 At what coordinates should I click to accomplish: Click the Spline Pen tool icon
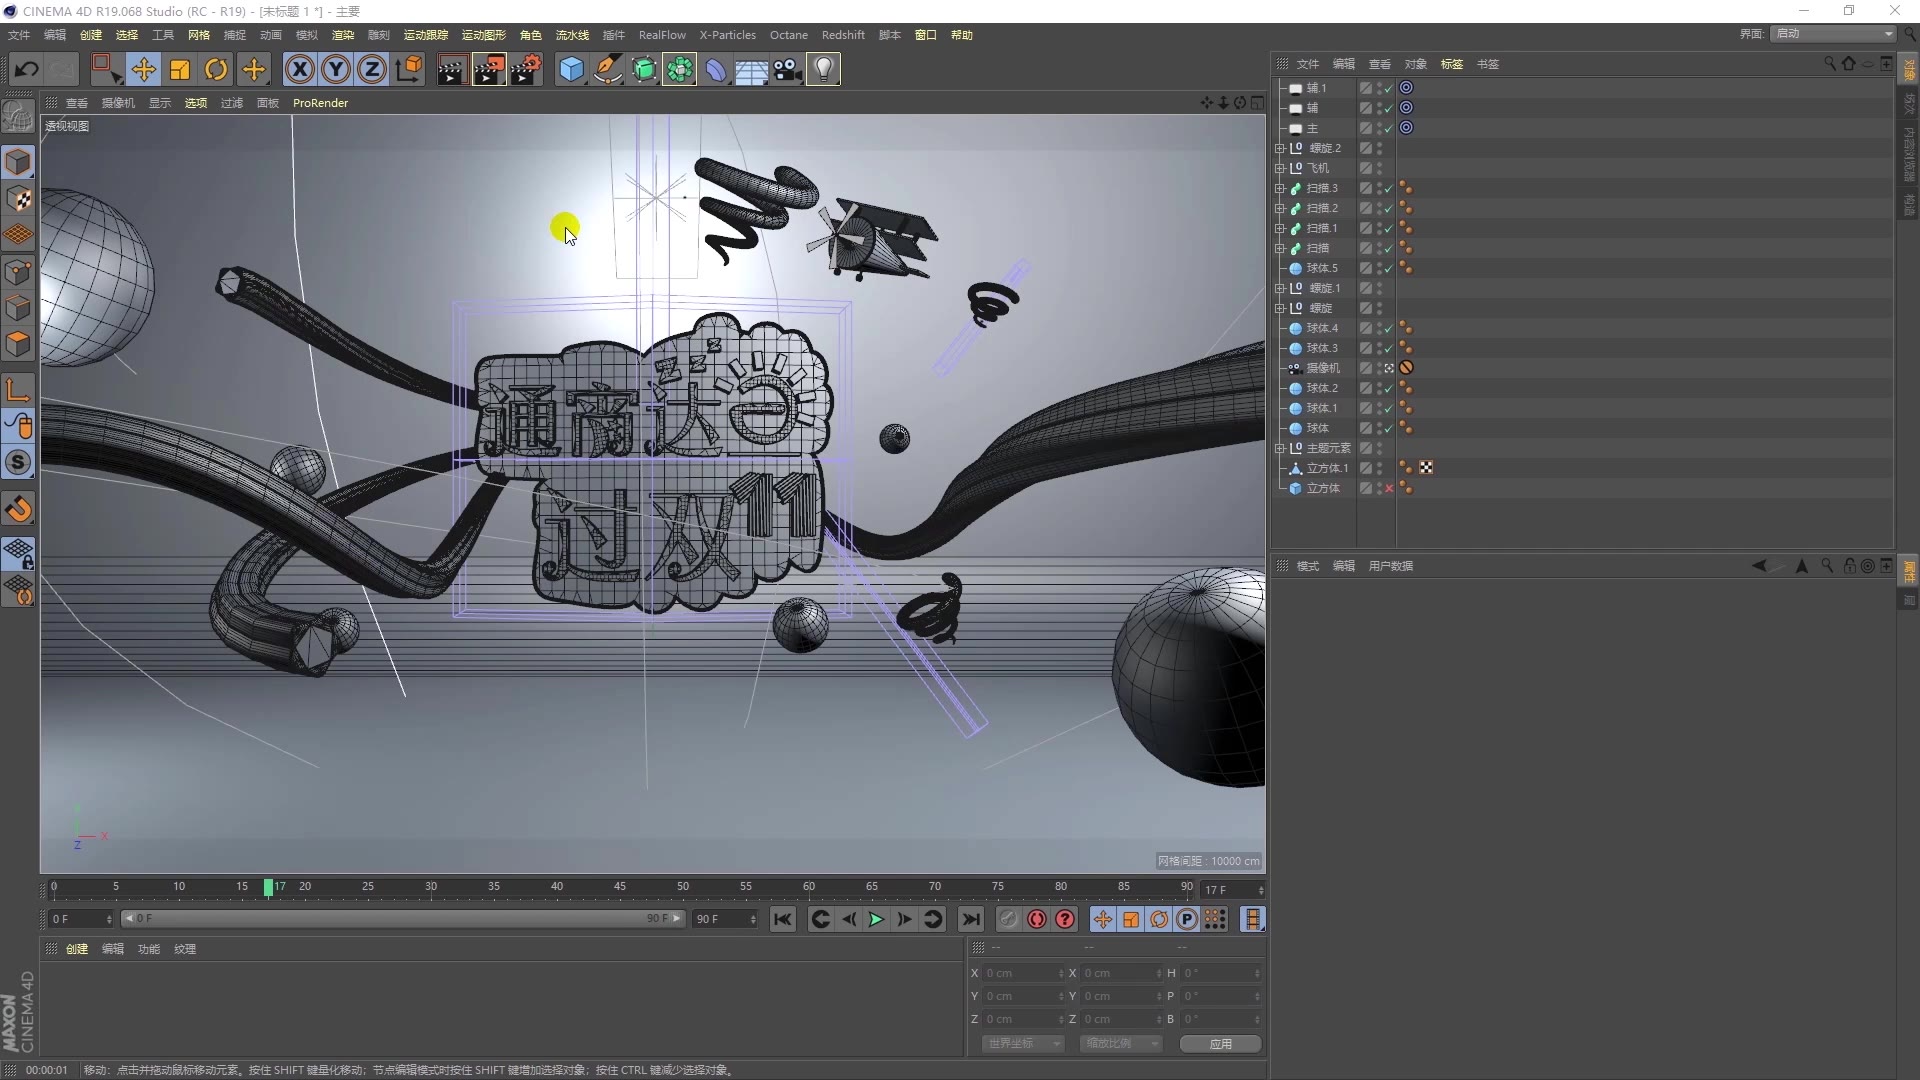coord(607,69)
